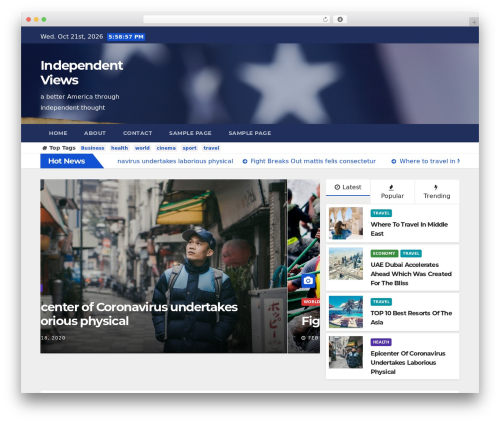
Task: Click the browser reload icon
Action: [x=325, y=19]
